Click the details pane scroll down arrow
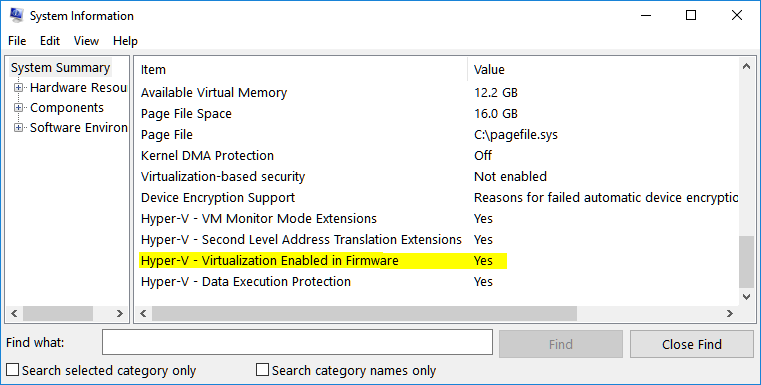Viewport: 761px width, 385px height. click(746, 297)
